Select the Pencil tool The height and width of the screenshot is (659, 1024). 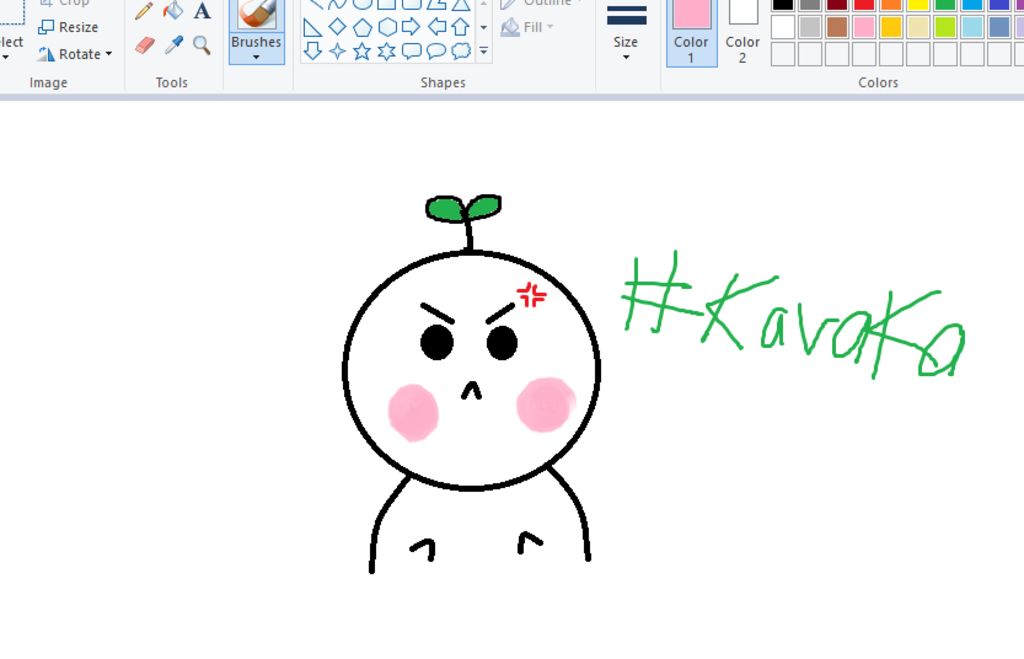pyautogui.click(x=144, y=11)
